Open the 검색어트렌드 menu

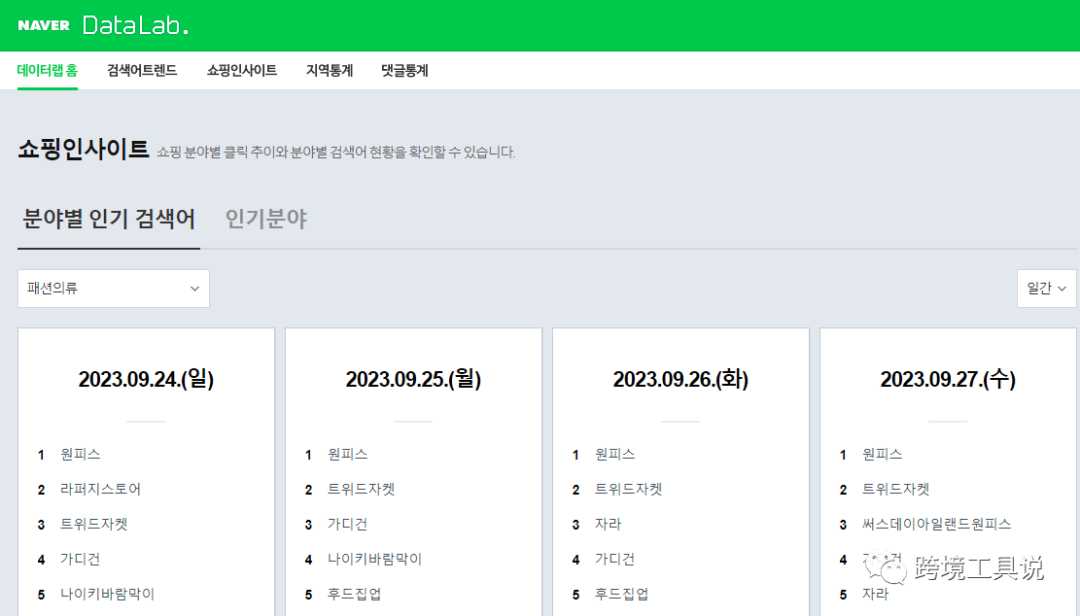[x=142, y=70]
